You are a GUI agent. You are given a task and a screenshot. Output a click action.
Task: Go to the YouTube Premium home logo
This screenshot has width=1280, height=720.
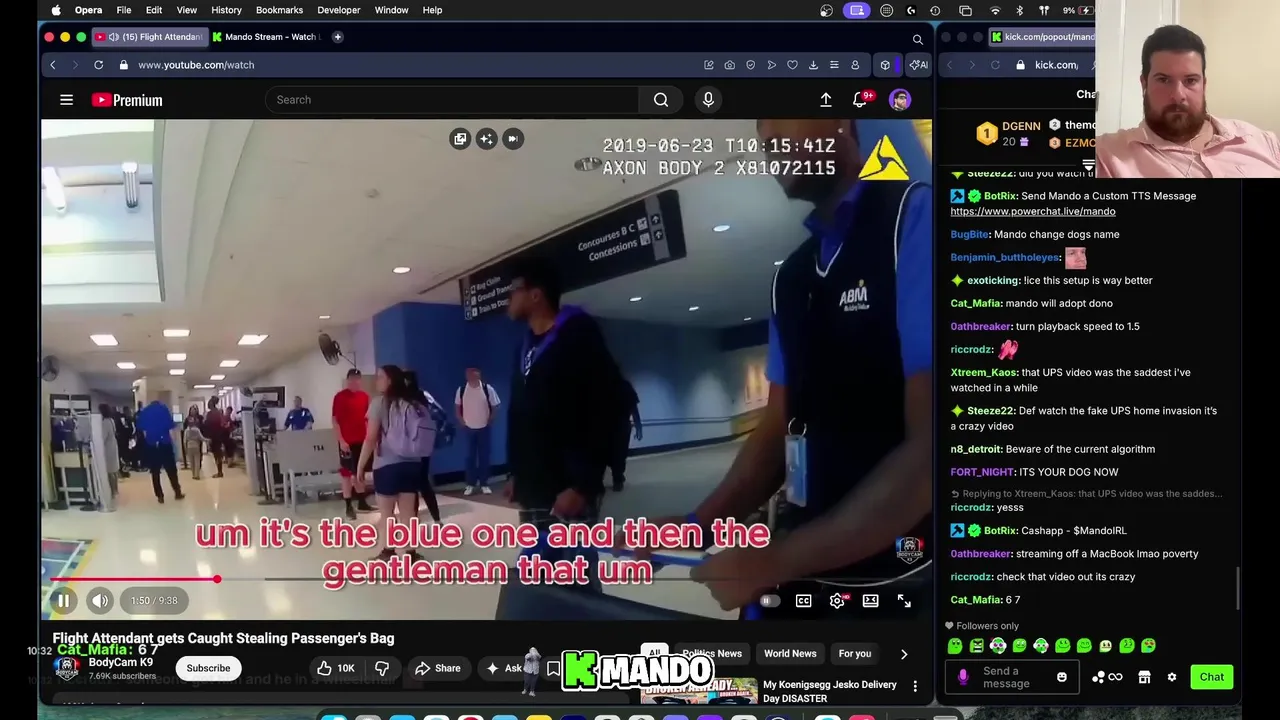127,100
